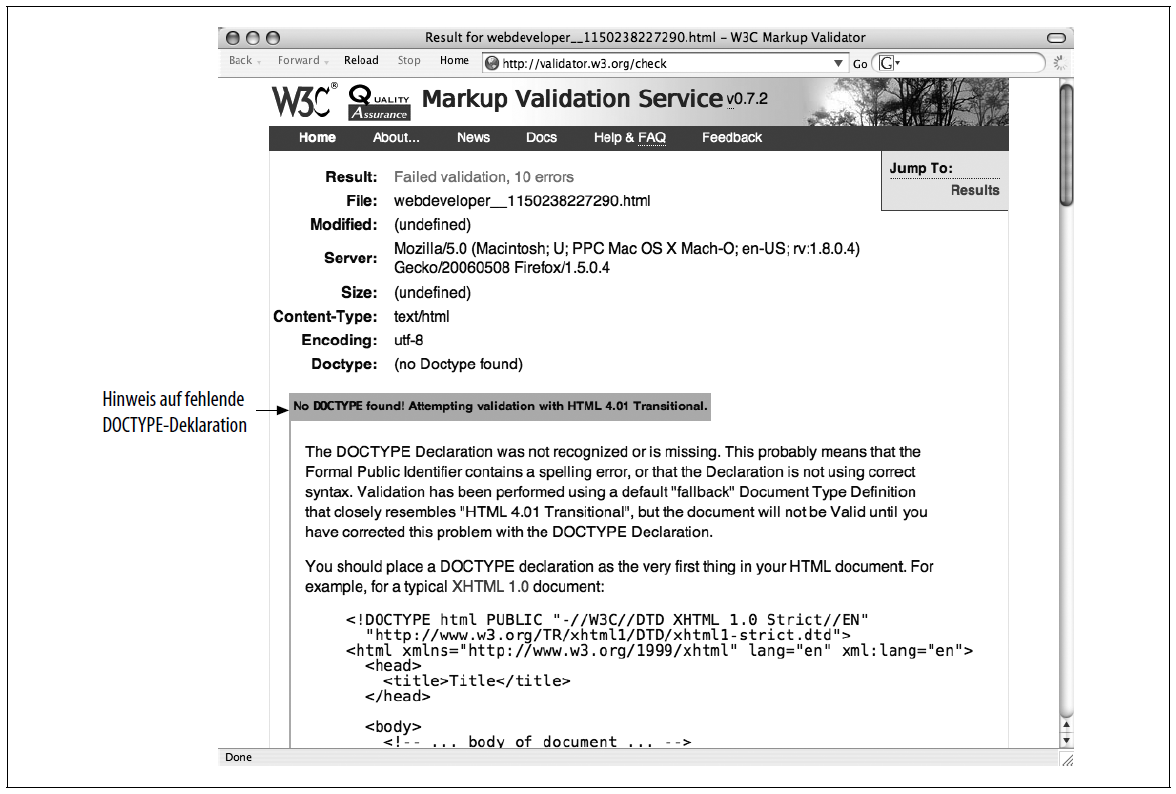The width and height of the screenshot is (1176, 794).
Task: Click the Size '(undefined)' value
Action: pos(433,292)
